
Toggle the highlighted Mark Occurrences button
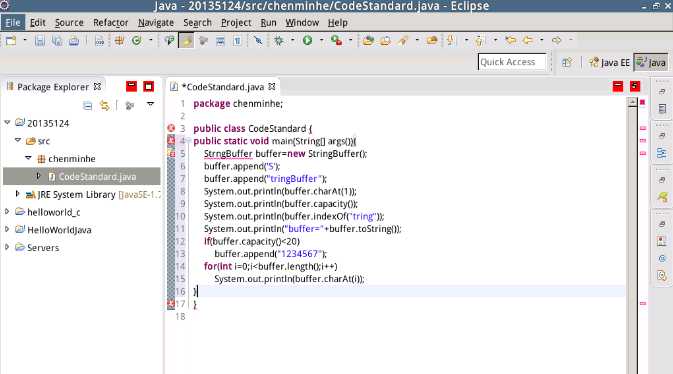click(186, 41)
